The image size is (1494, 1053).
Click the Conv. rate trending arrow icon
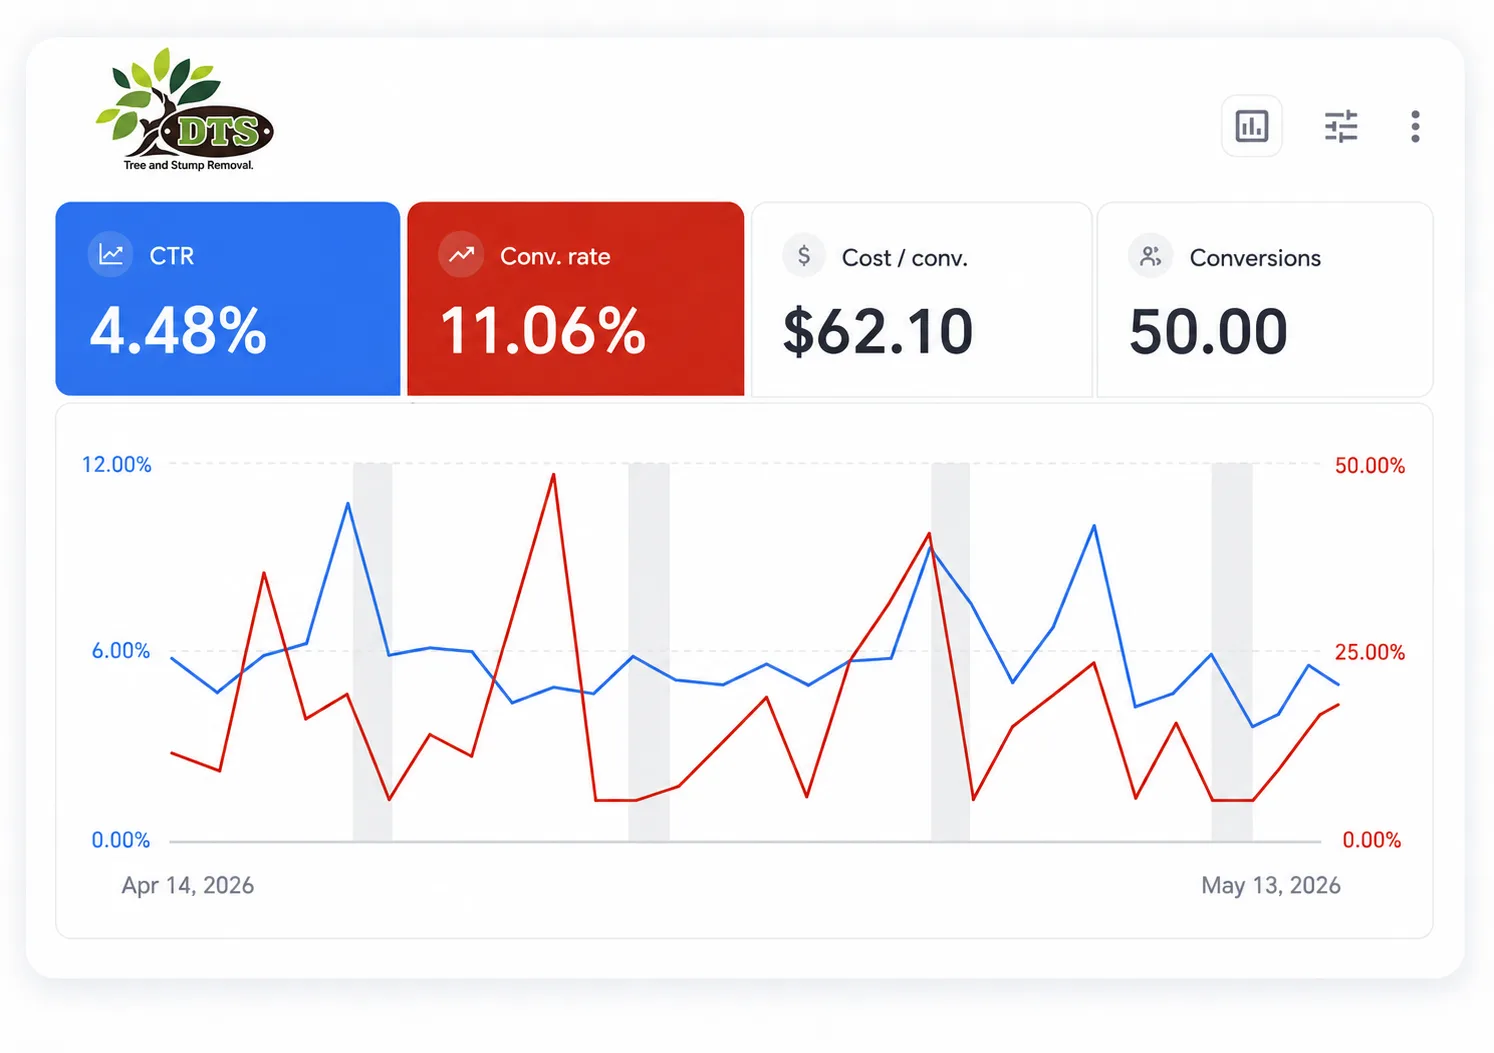click(461, 255)
